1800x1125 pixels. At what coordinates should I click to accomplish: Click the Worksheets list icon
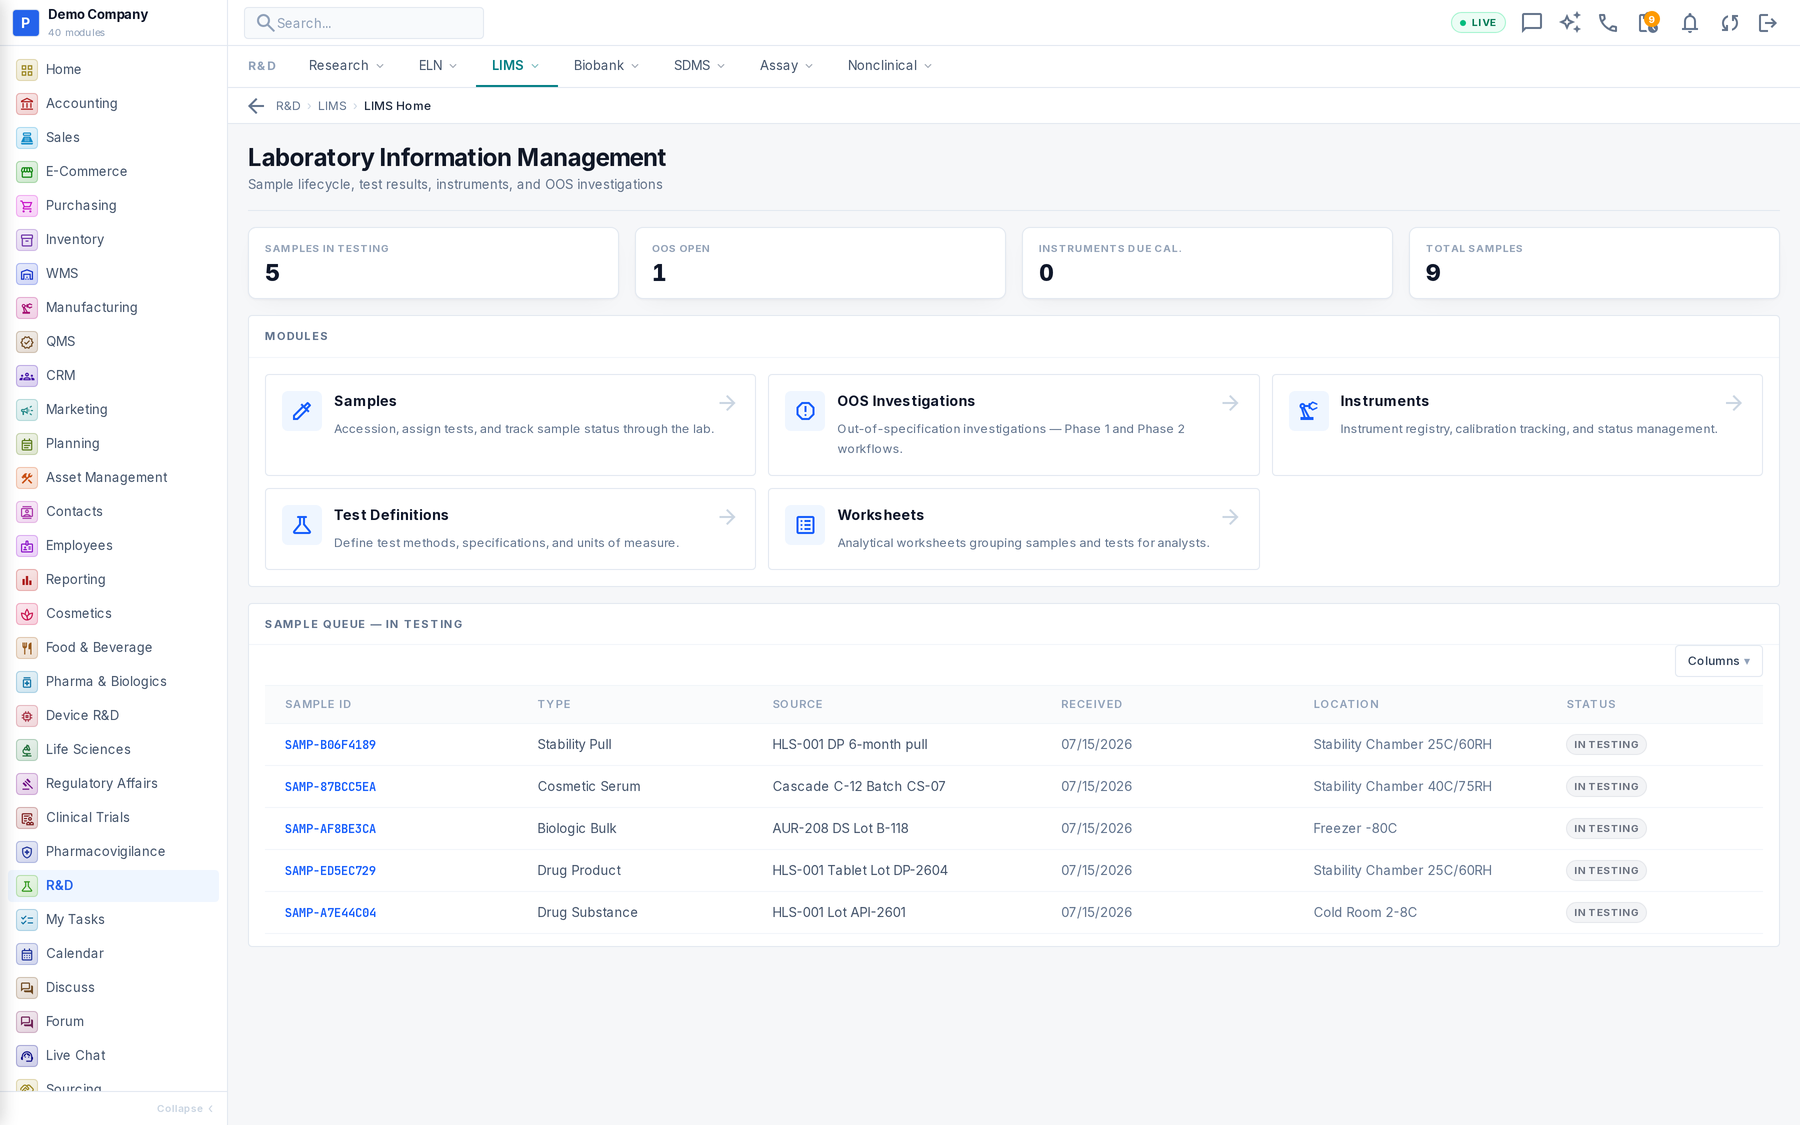pyautogui.click(x=805, y=524)
